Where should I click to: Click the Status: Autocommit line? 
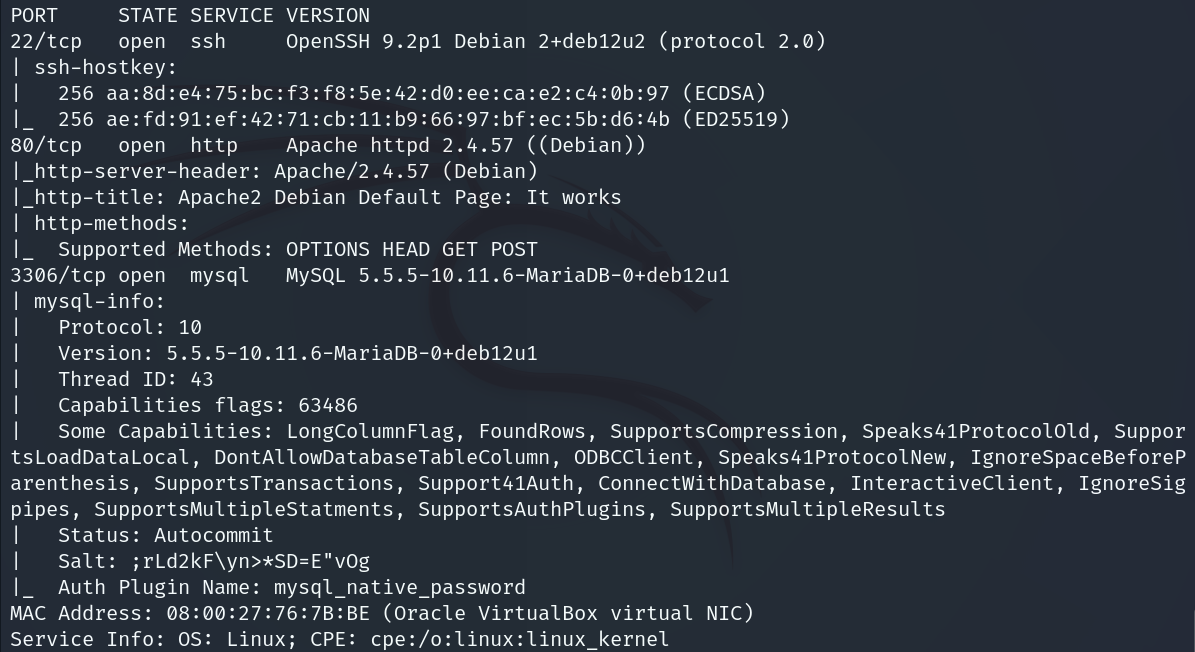(x=165, y=536)
